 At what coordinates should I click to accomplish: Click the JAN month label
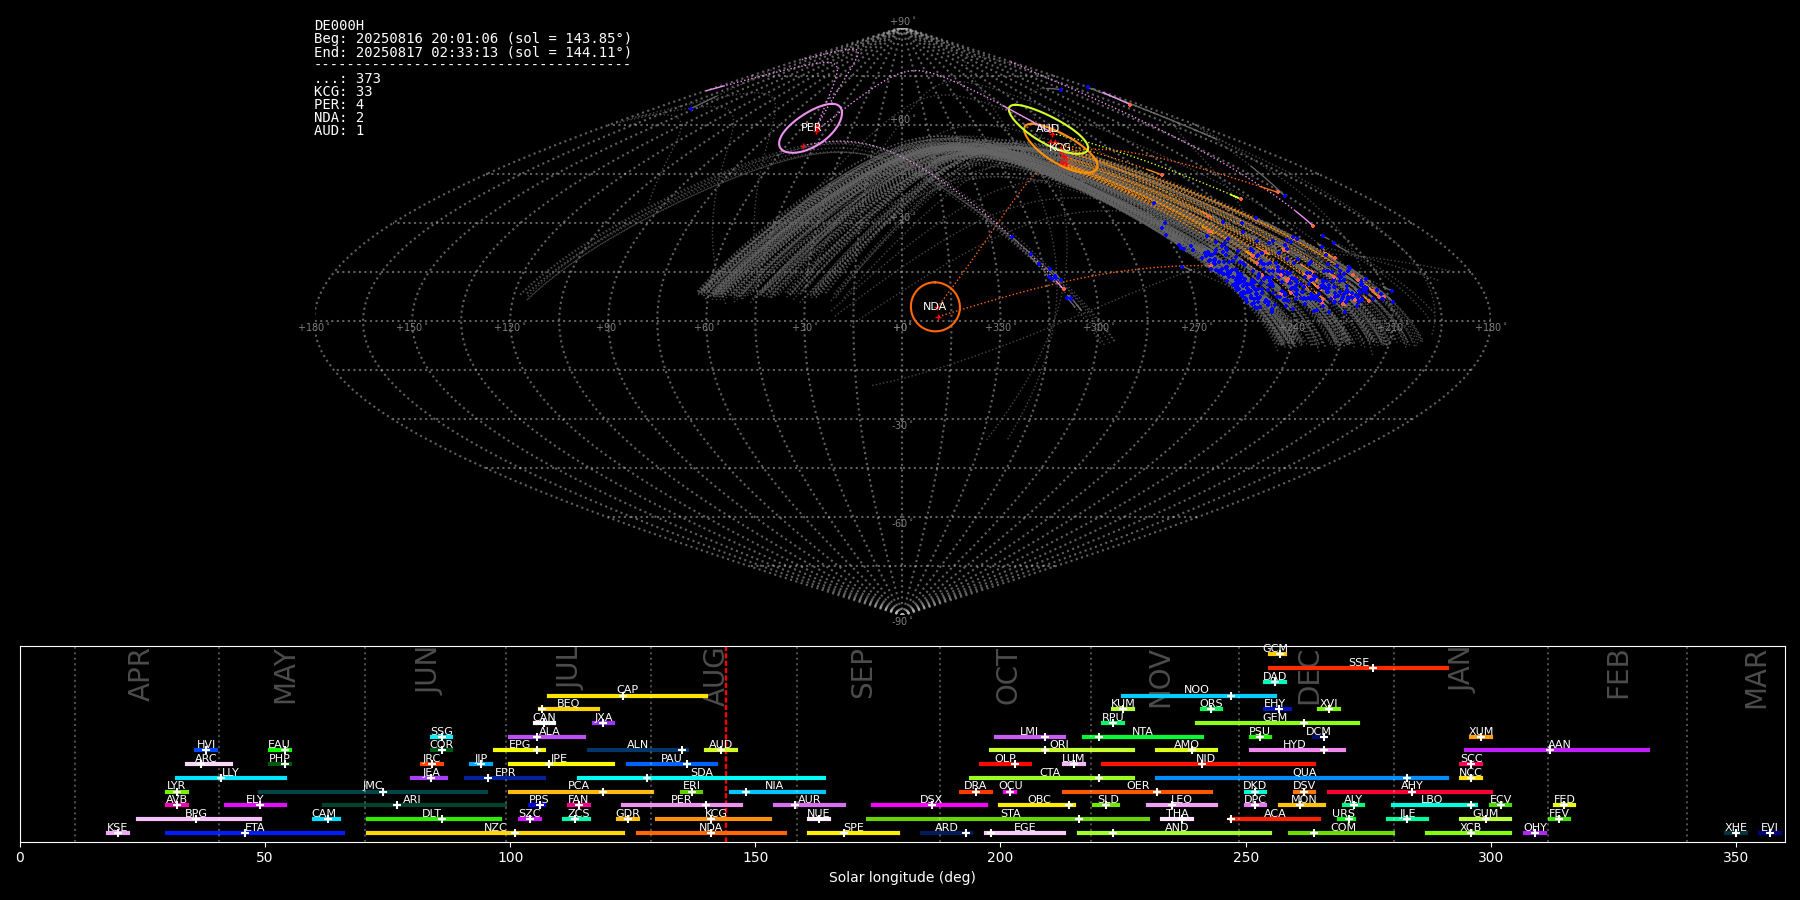pos(1460,670)
